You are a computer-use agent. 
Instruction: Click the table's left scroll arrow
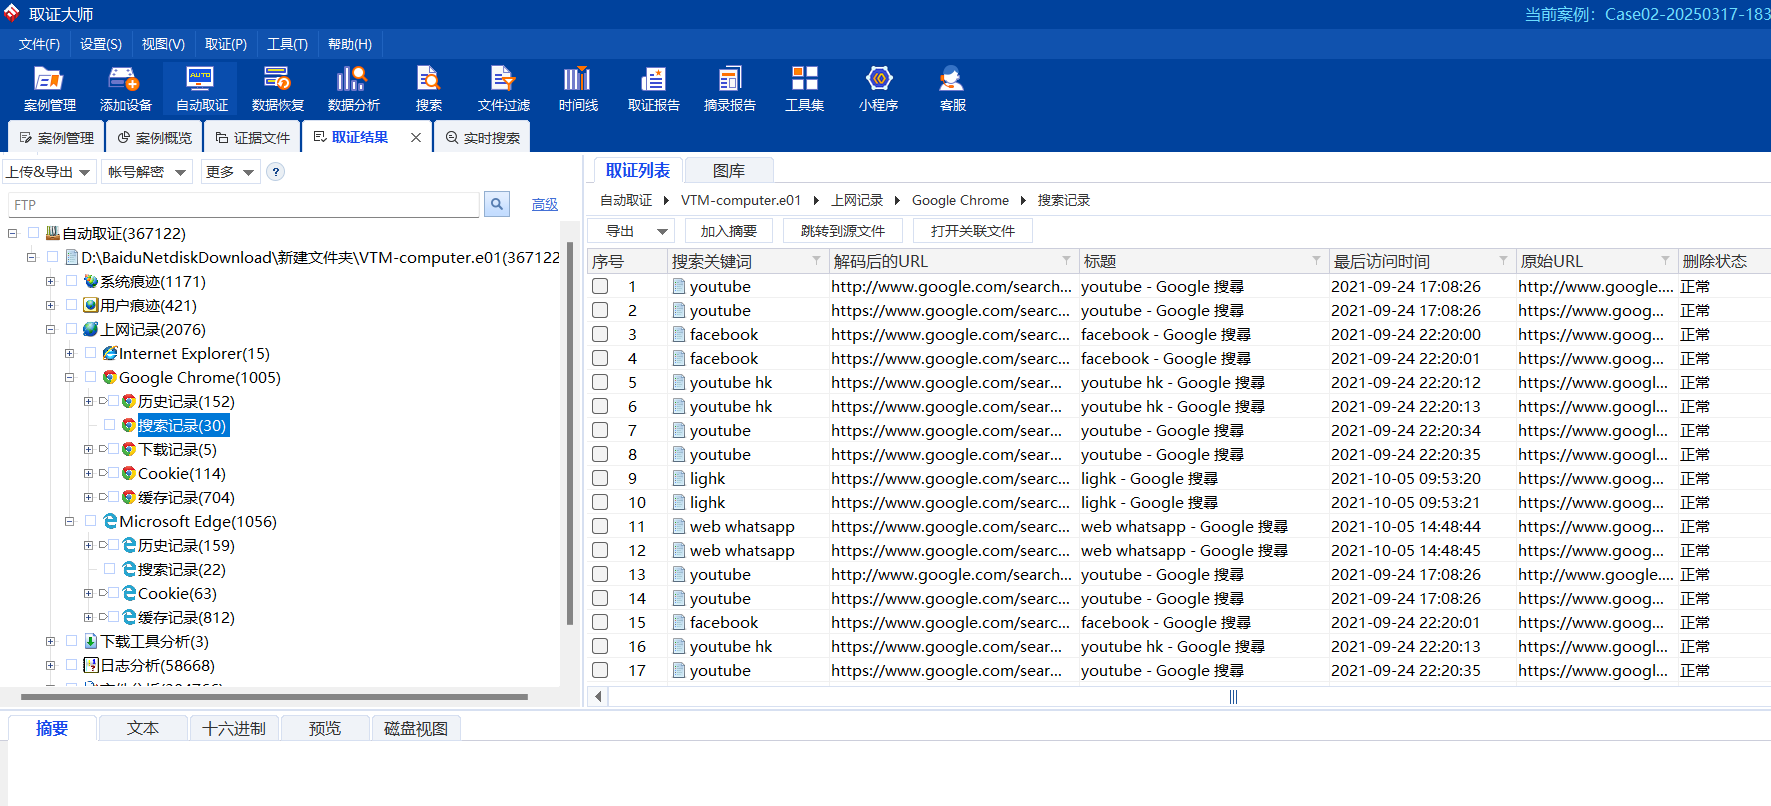pos(598,697)
